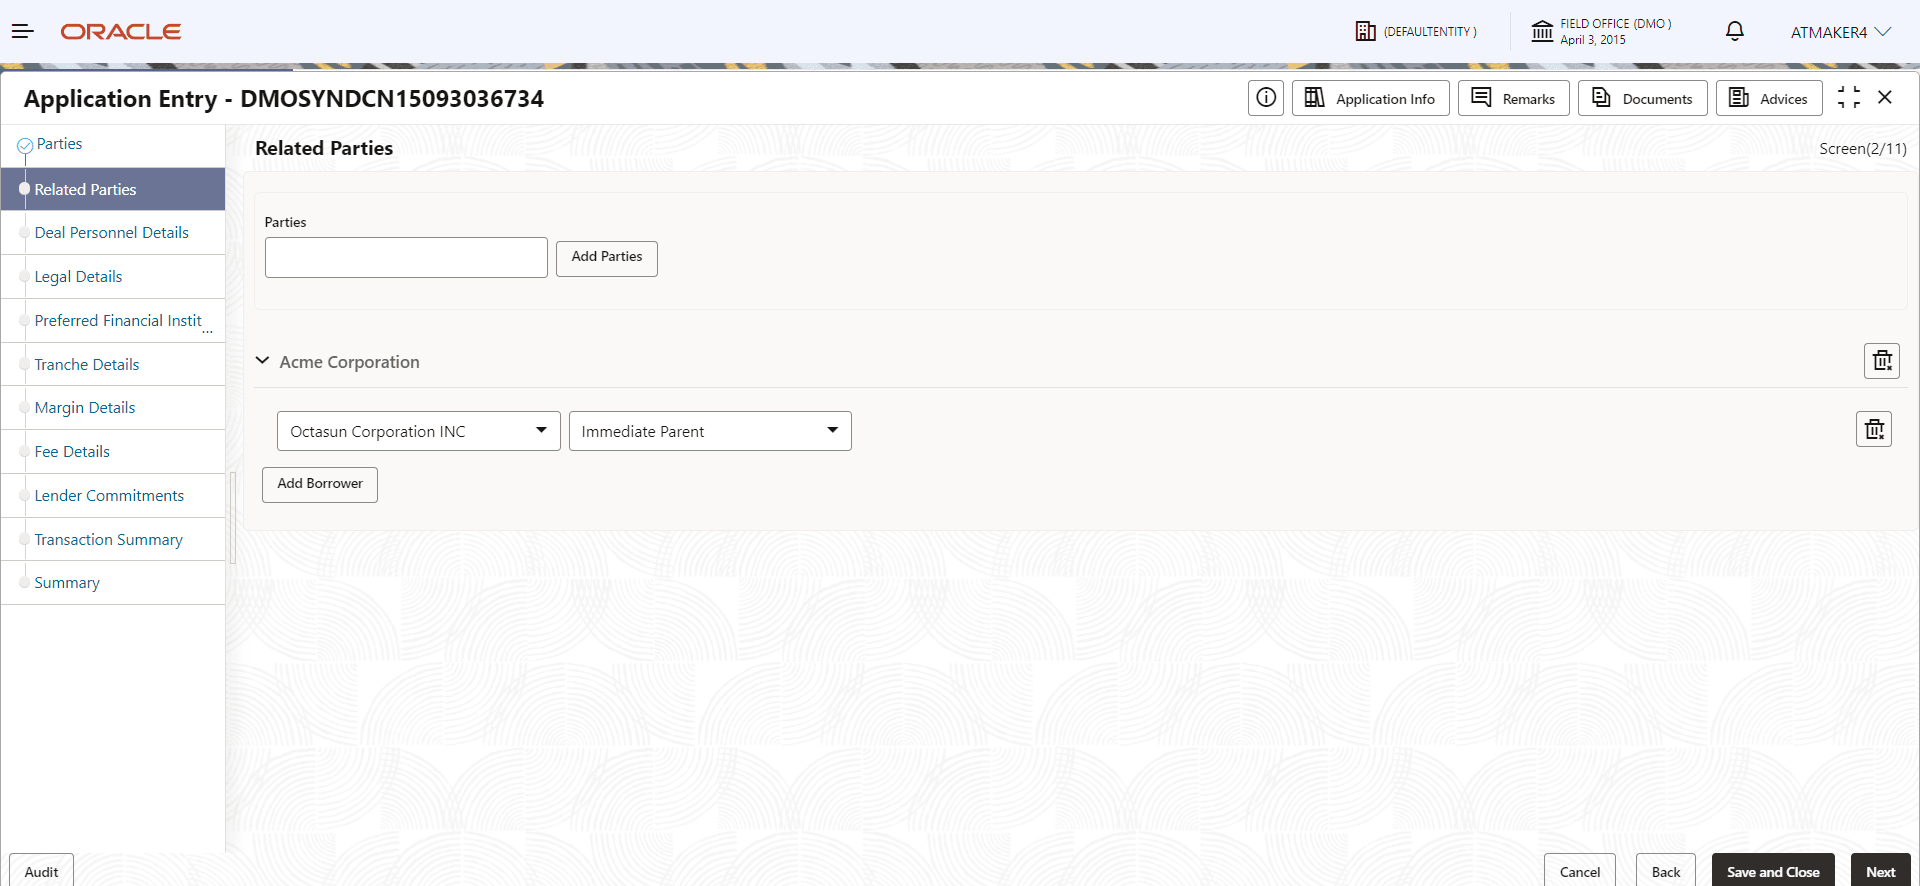Collapse the Acme Corporation section

262,361
